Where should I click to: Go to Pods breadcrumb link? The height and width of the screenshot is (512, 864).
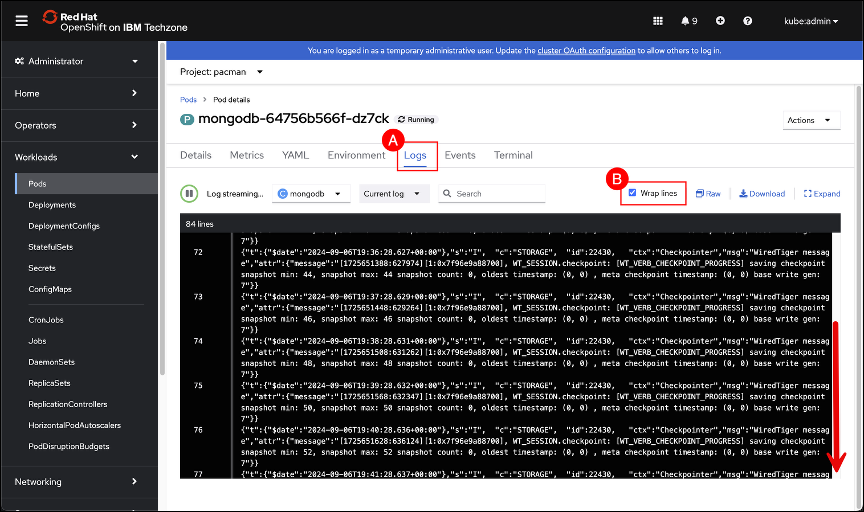(188, 100)
